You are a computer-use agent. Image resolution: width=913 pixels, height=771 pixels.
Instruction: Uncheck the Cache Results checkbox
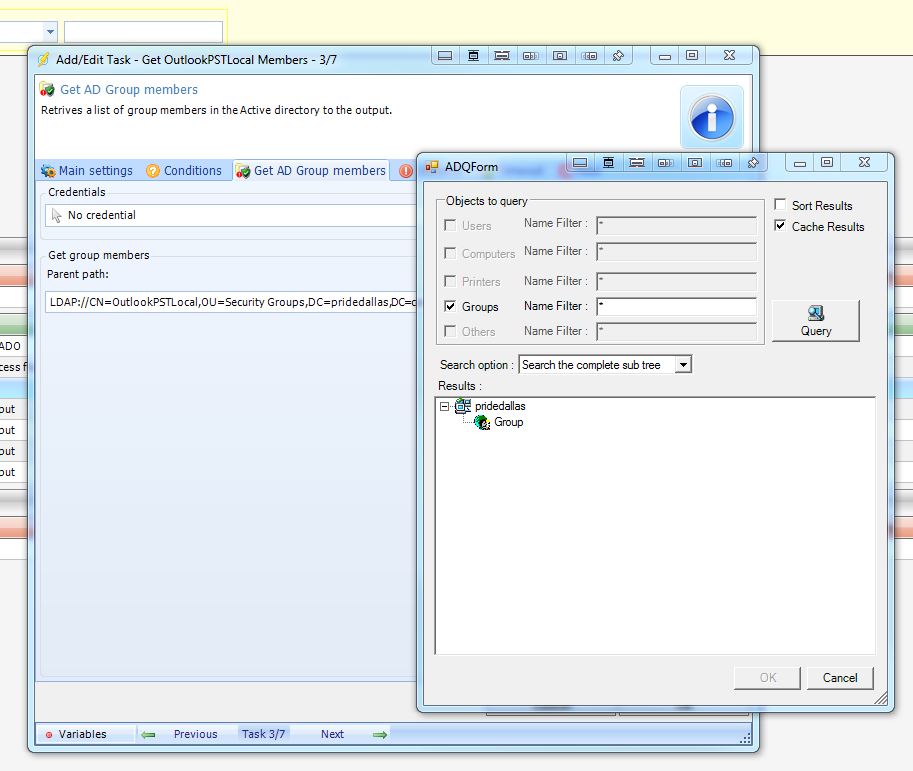click(x=781, y=226)
